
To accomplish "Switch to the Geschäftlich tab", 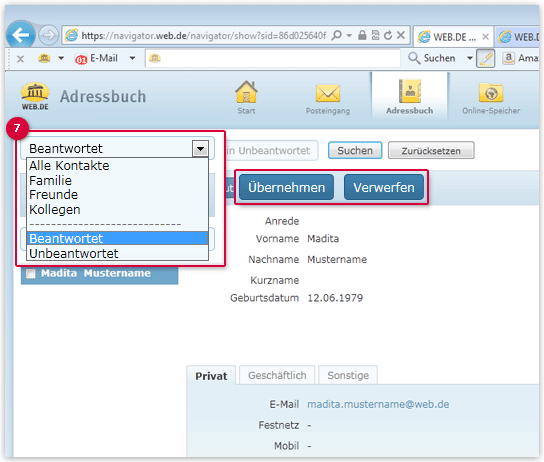I will tap(277, 375).
